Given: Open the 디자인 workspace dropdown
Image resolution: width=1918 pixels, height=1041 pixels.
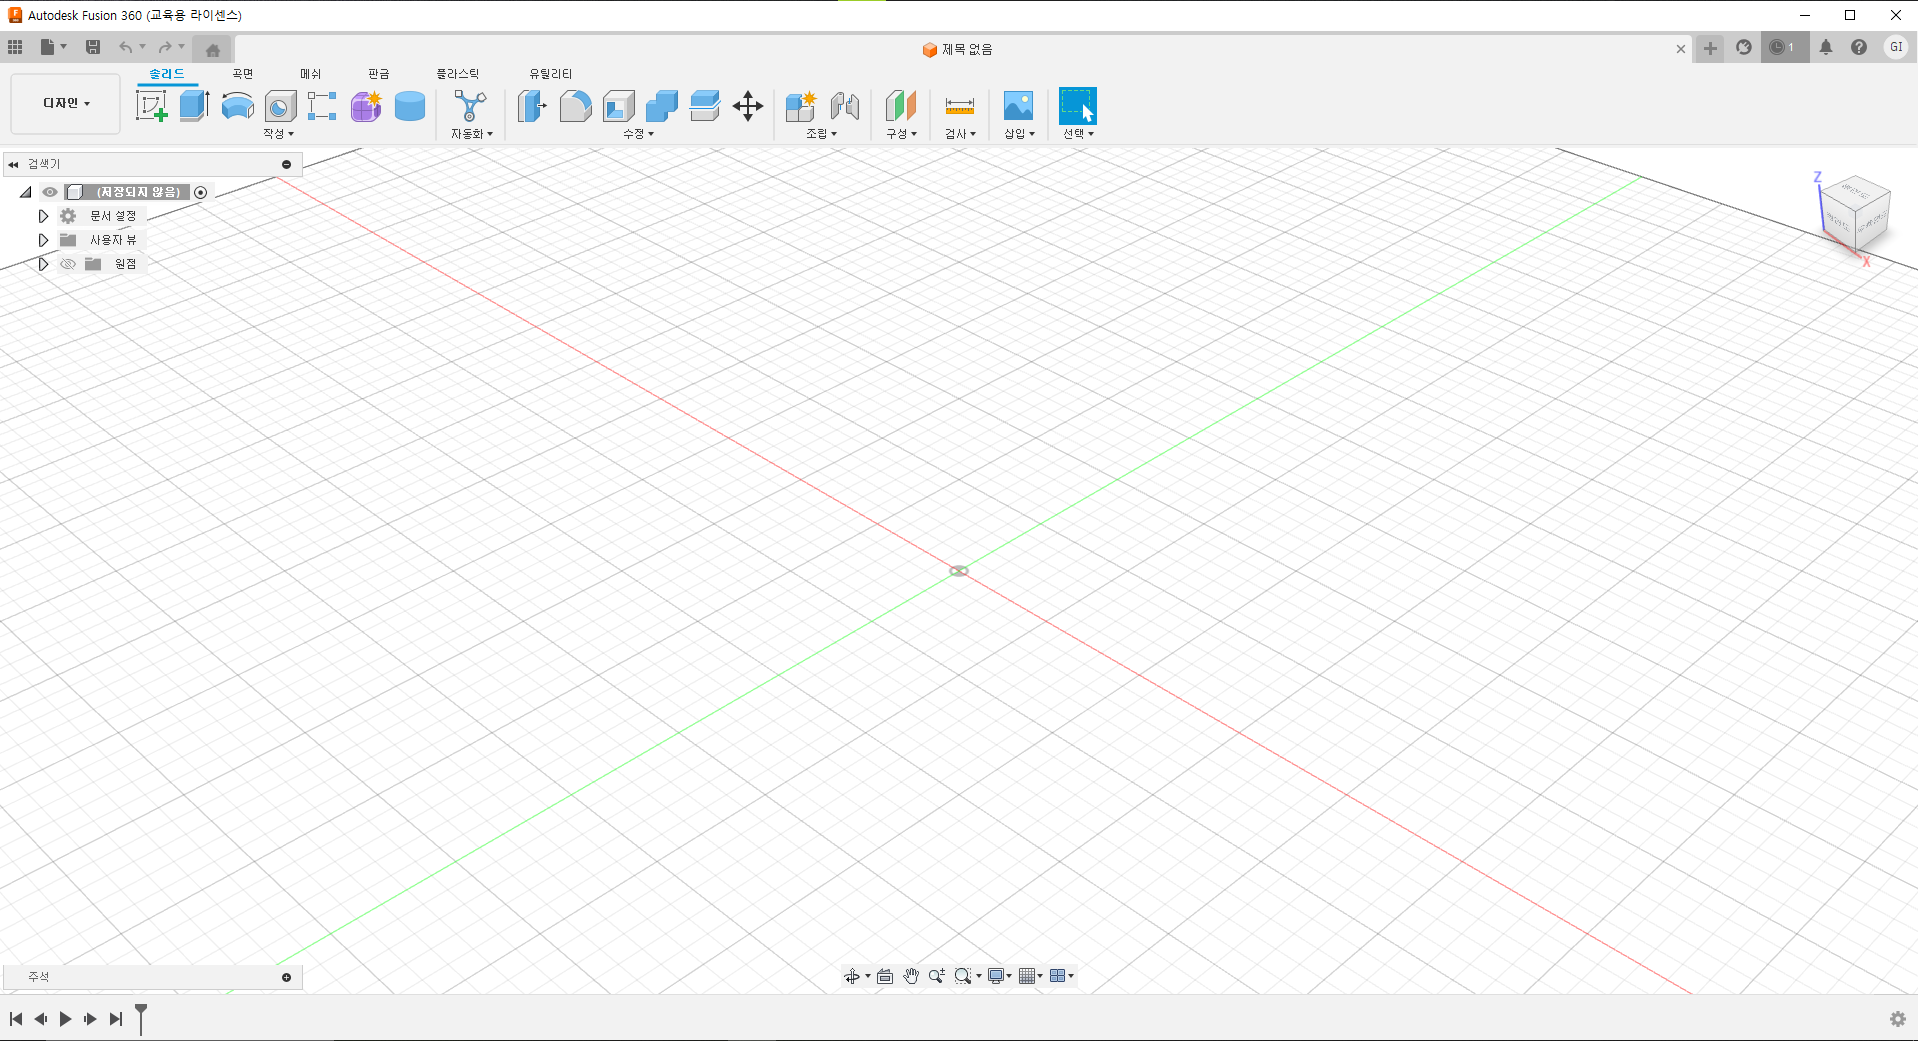Looking at the screenshot, I should click(x=66, y=103).
